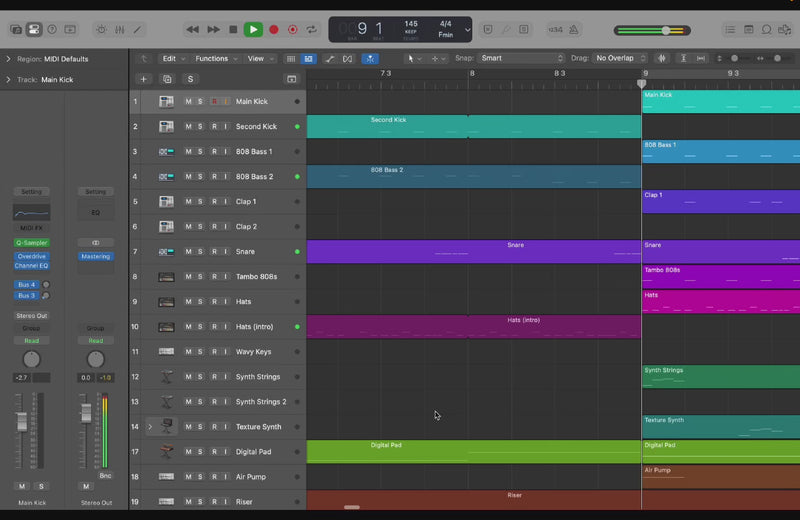
Task: Open the Editors with the pencil icon
Action: pos(137,30)
